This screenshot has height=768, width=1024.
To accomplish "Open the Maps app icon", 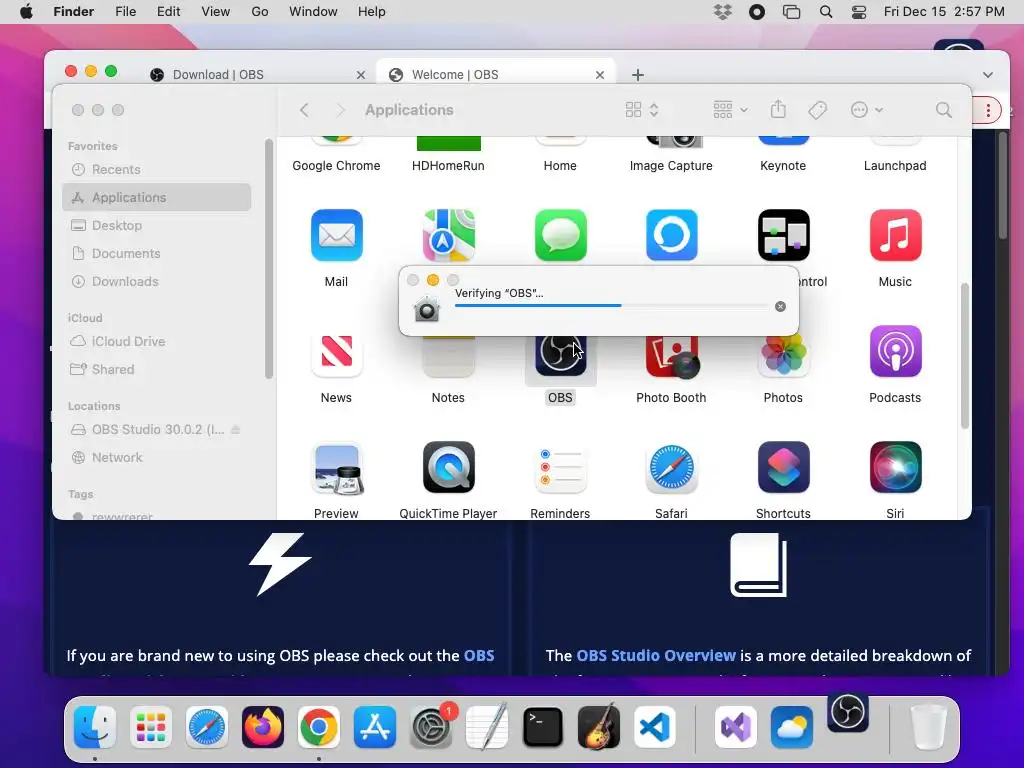I will [449, 235].
